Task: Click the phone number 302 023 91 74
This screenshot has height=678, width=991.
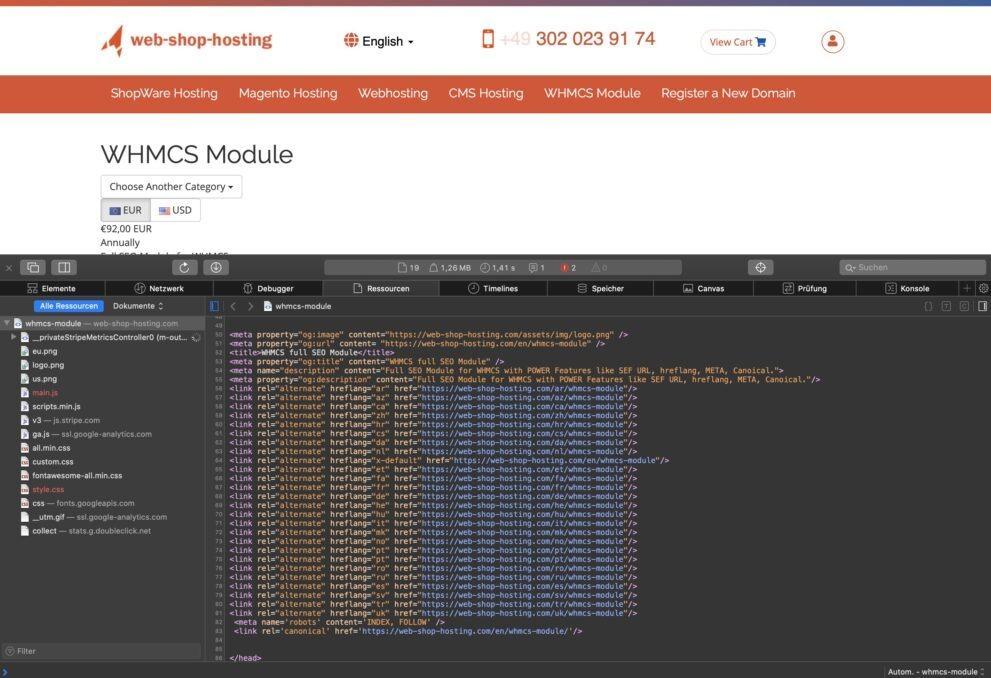Action: point(595,39)
